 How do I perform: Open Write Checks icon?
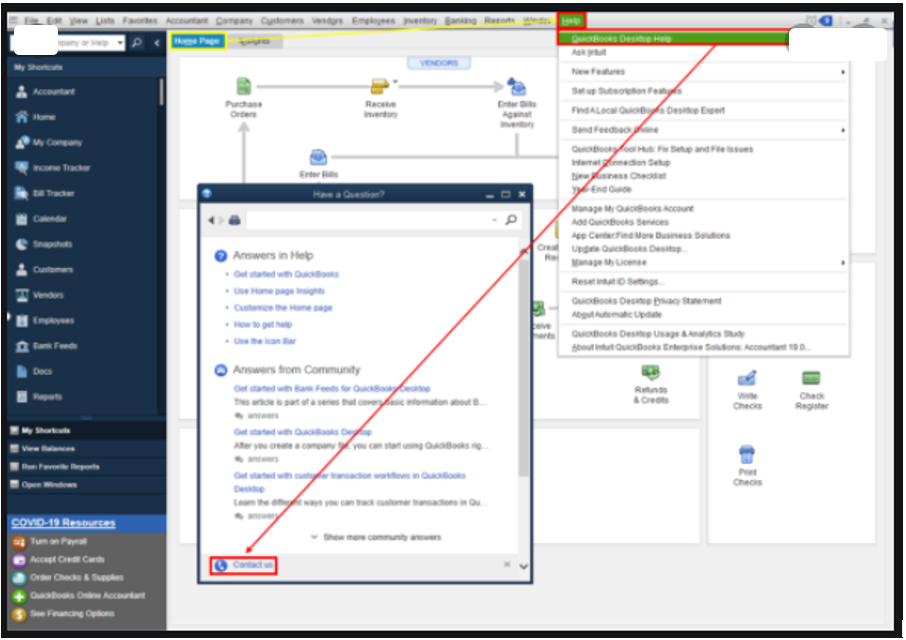[x=747, y=378]
